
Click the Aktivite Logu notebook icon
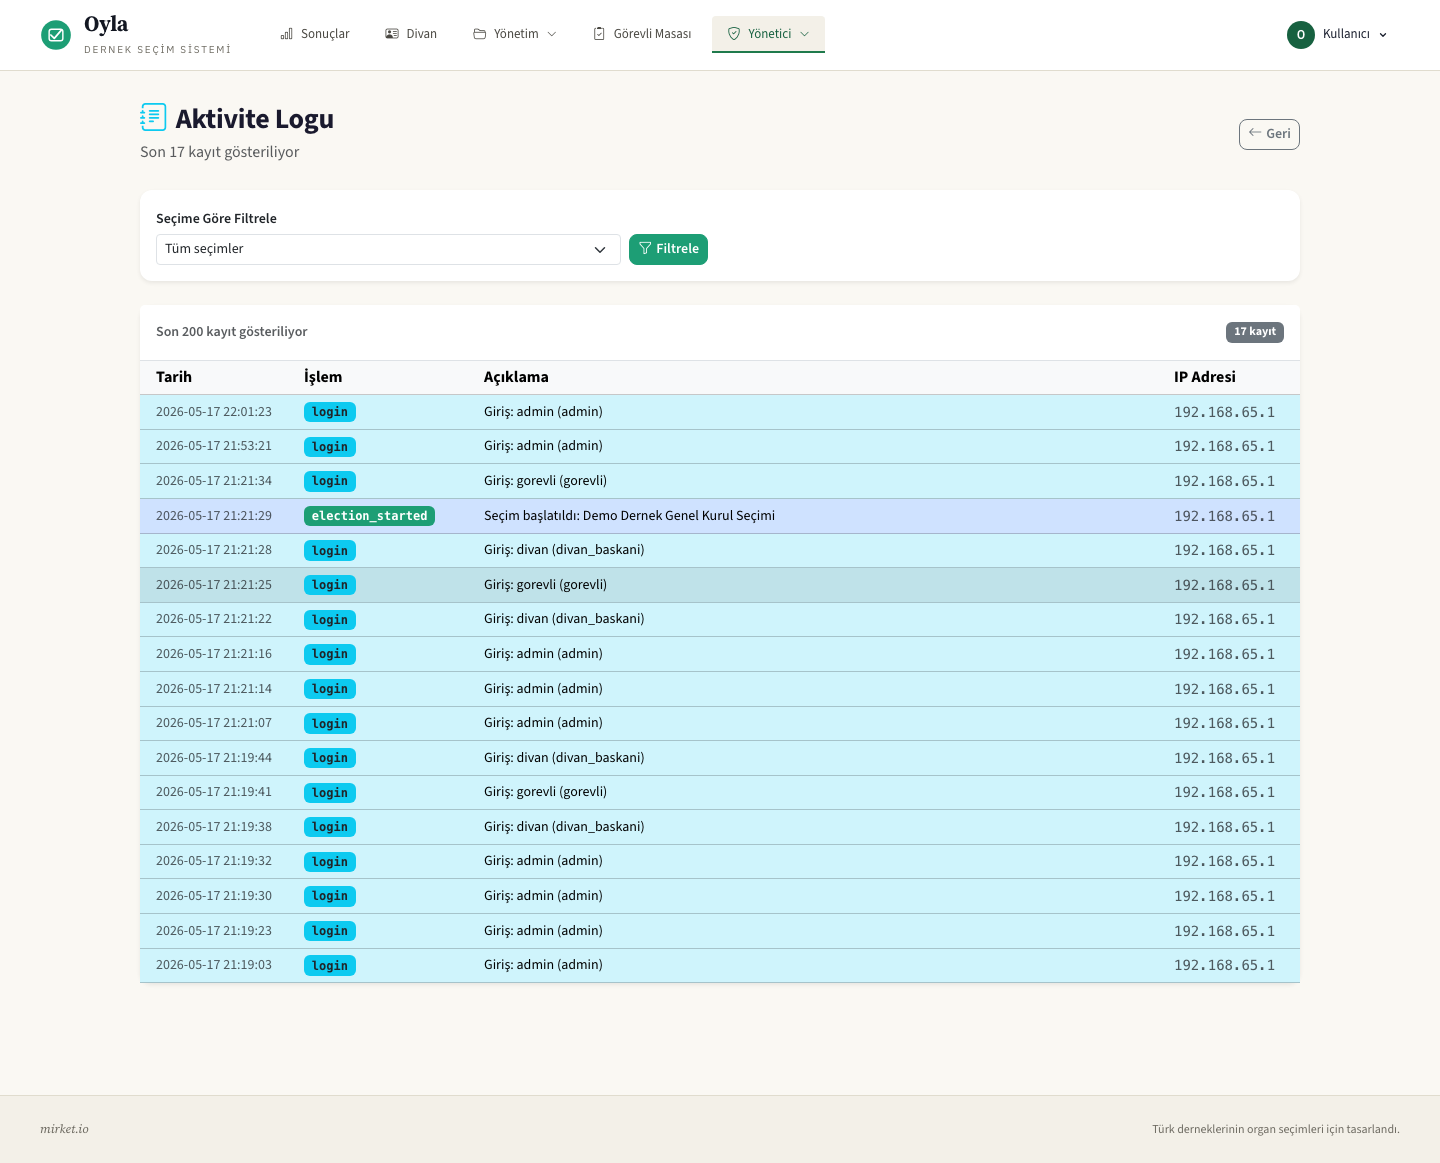point(153,118)
